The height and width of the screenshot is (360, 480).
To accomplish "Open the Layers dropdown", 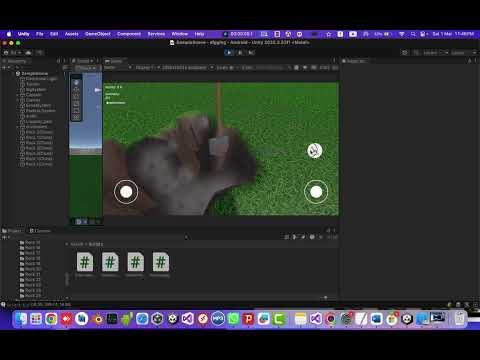I will coord(435,53).
